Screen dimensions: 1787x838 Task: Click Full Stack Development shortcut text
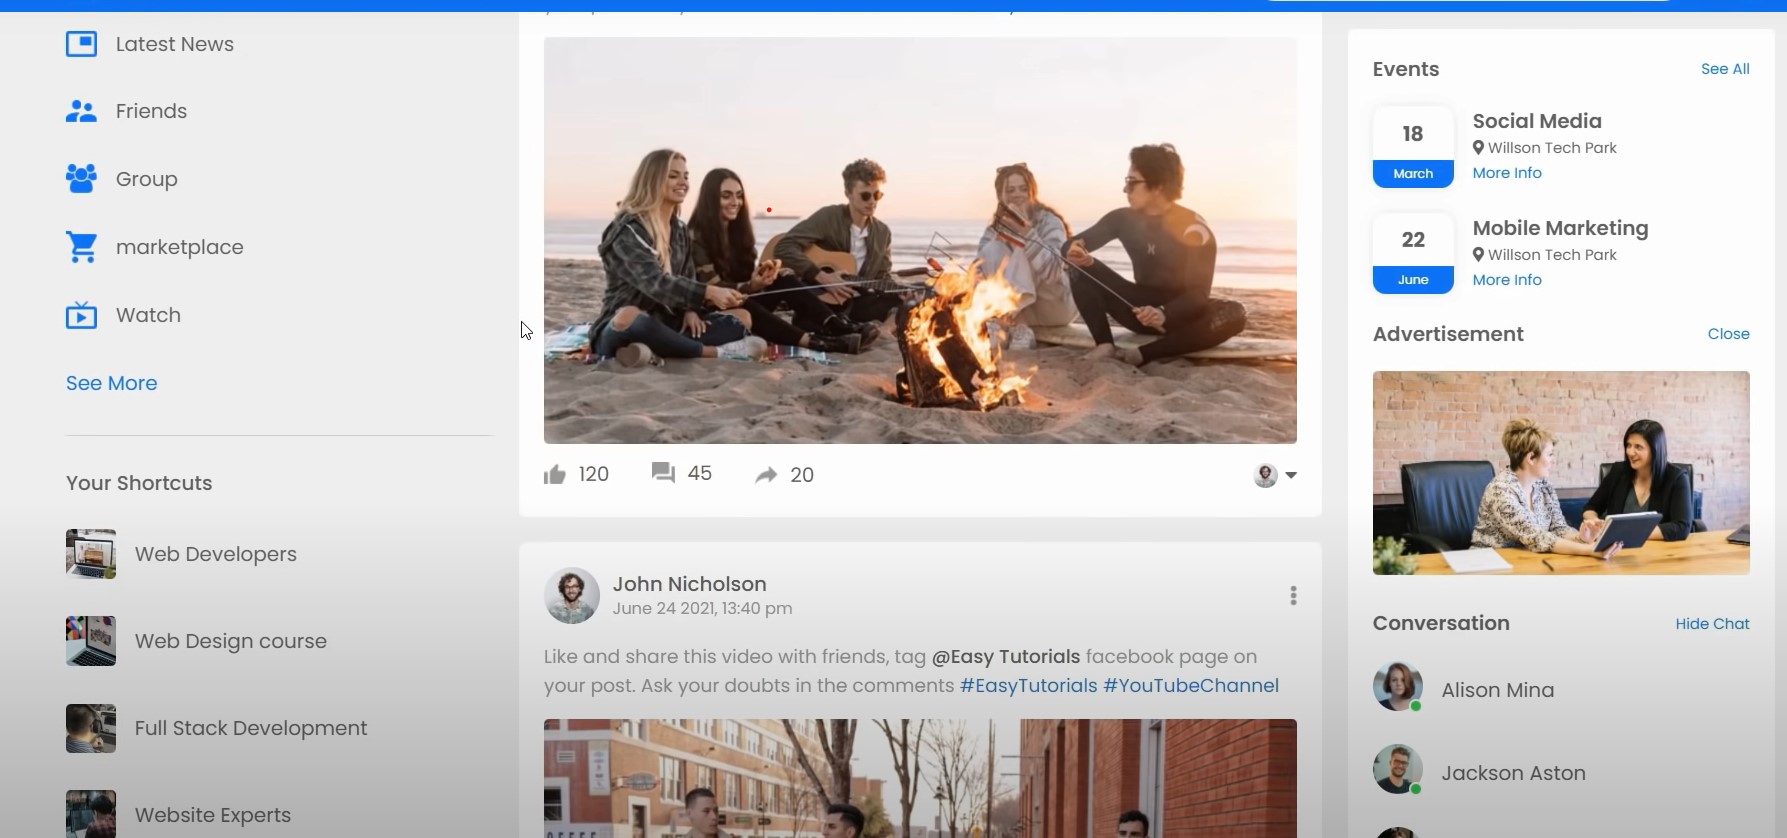click(x=251, y=728)
